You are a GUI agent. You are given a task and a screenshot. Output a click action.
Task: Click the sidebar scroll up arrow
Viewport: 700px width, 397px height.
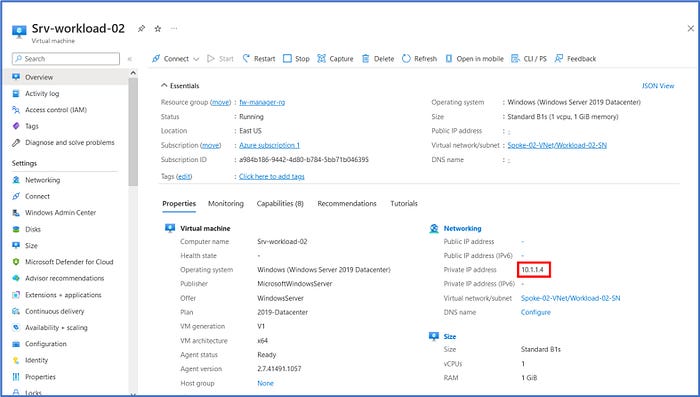pos(133,73)
